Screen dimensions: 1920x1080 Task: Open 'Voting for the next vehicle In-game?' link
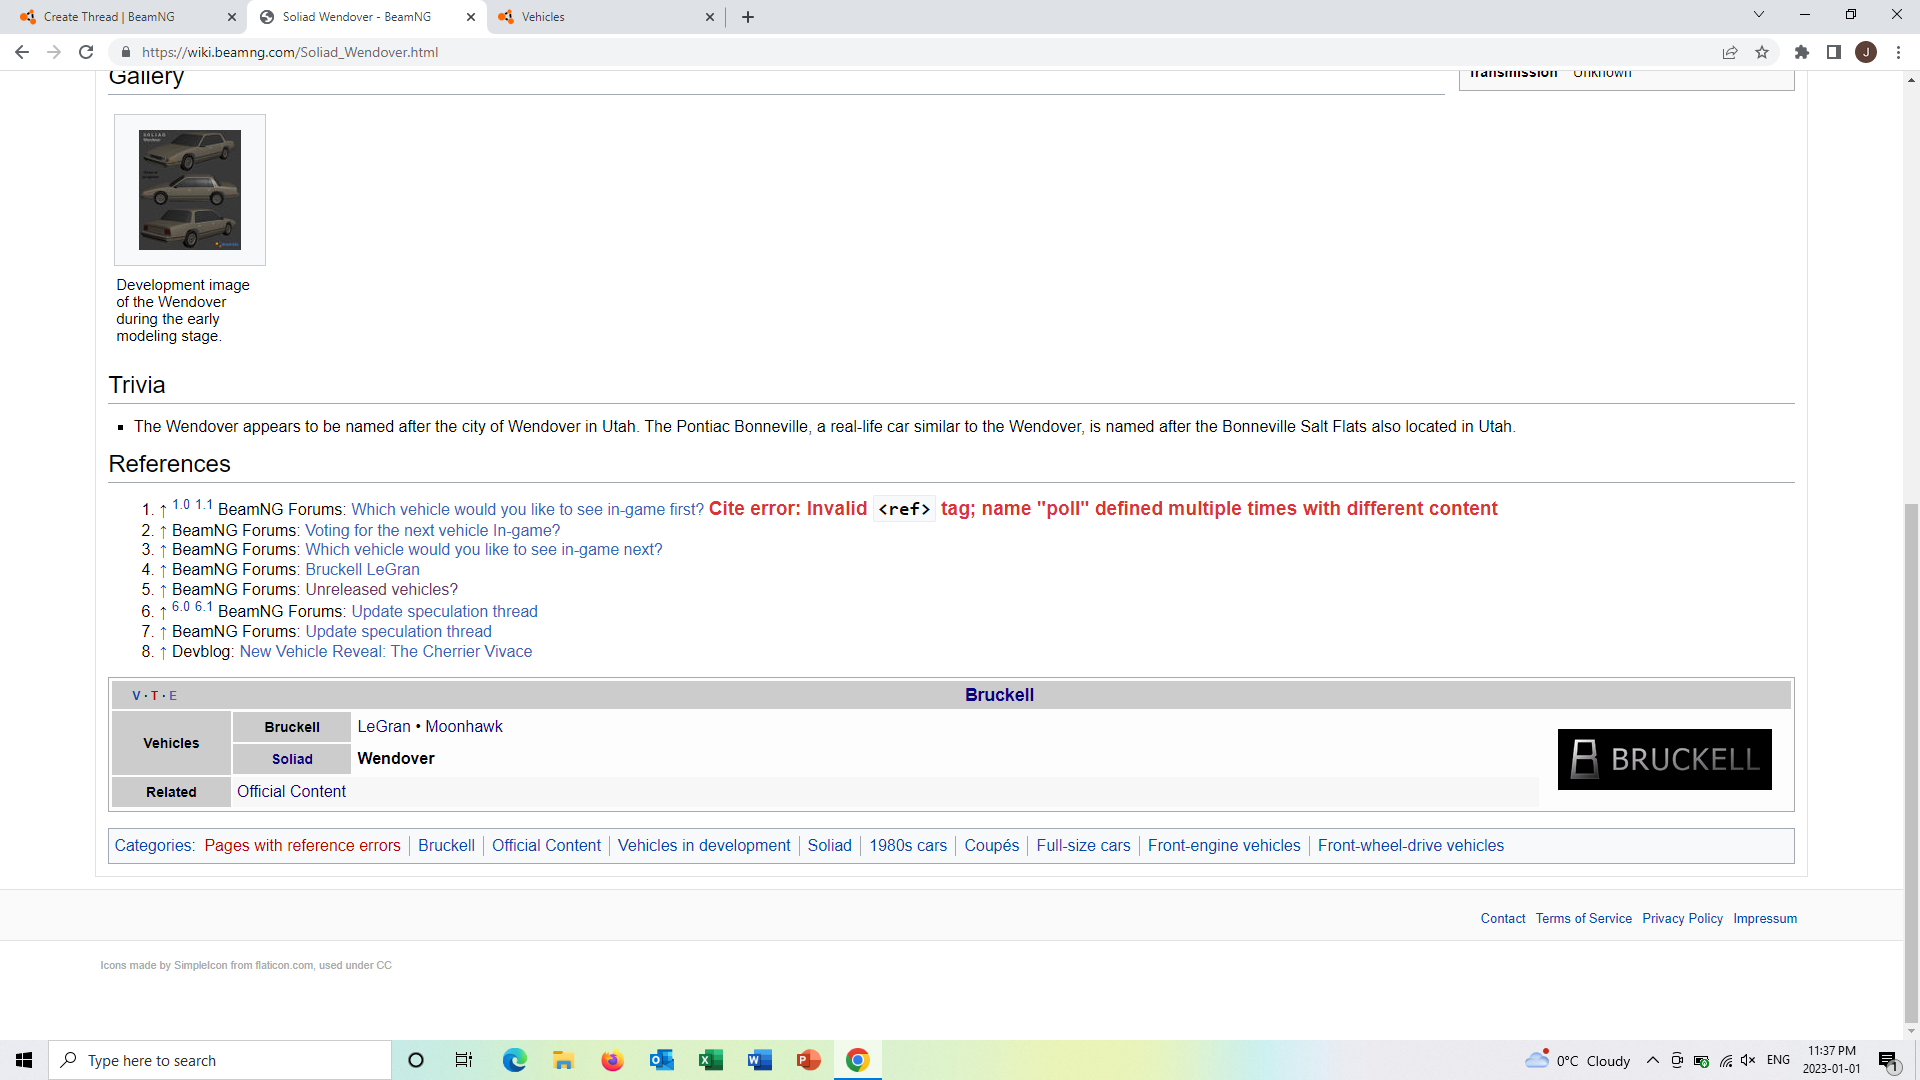(432, 531)
